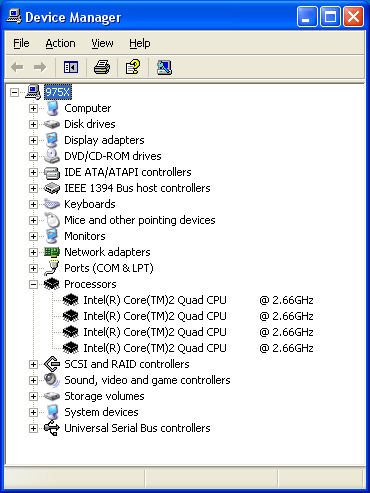Select Mice and other pointing devices label
Image resolution: width=370 pixels, height=493 pixels.
coord(140,220)
